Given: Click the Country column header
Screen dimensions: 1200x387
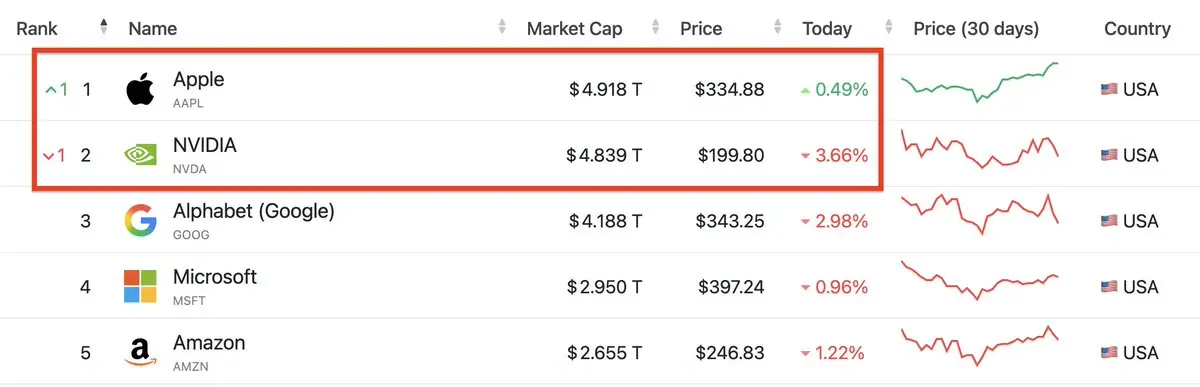Looking at the screenshot, I should [1137, 29].
